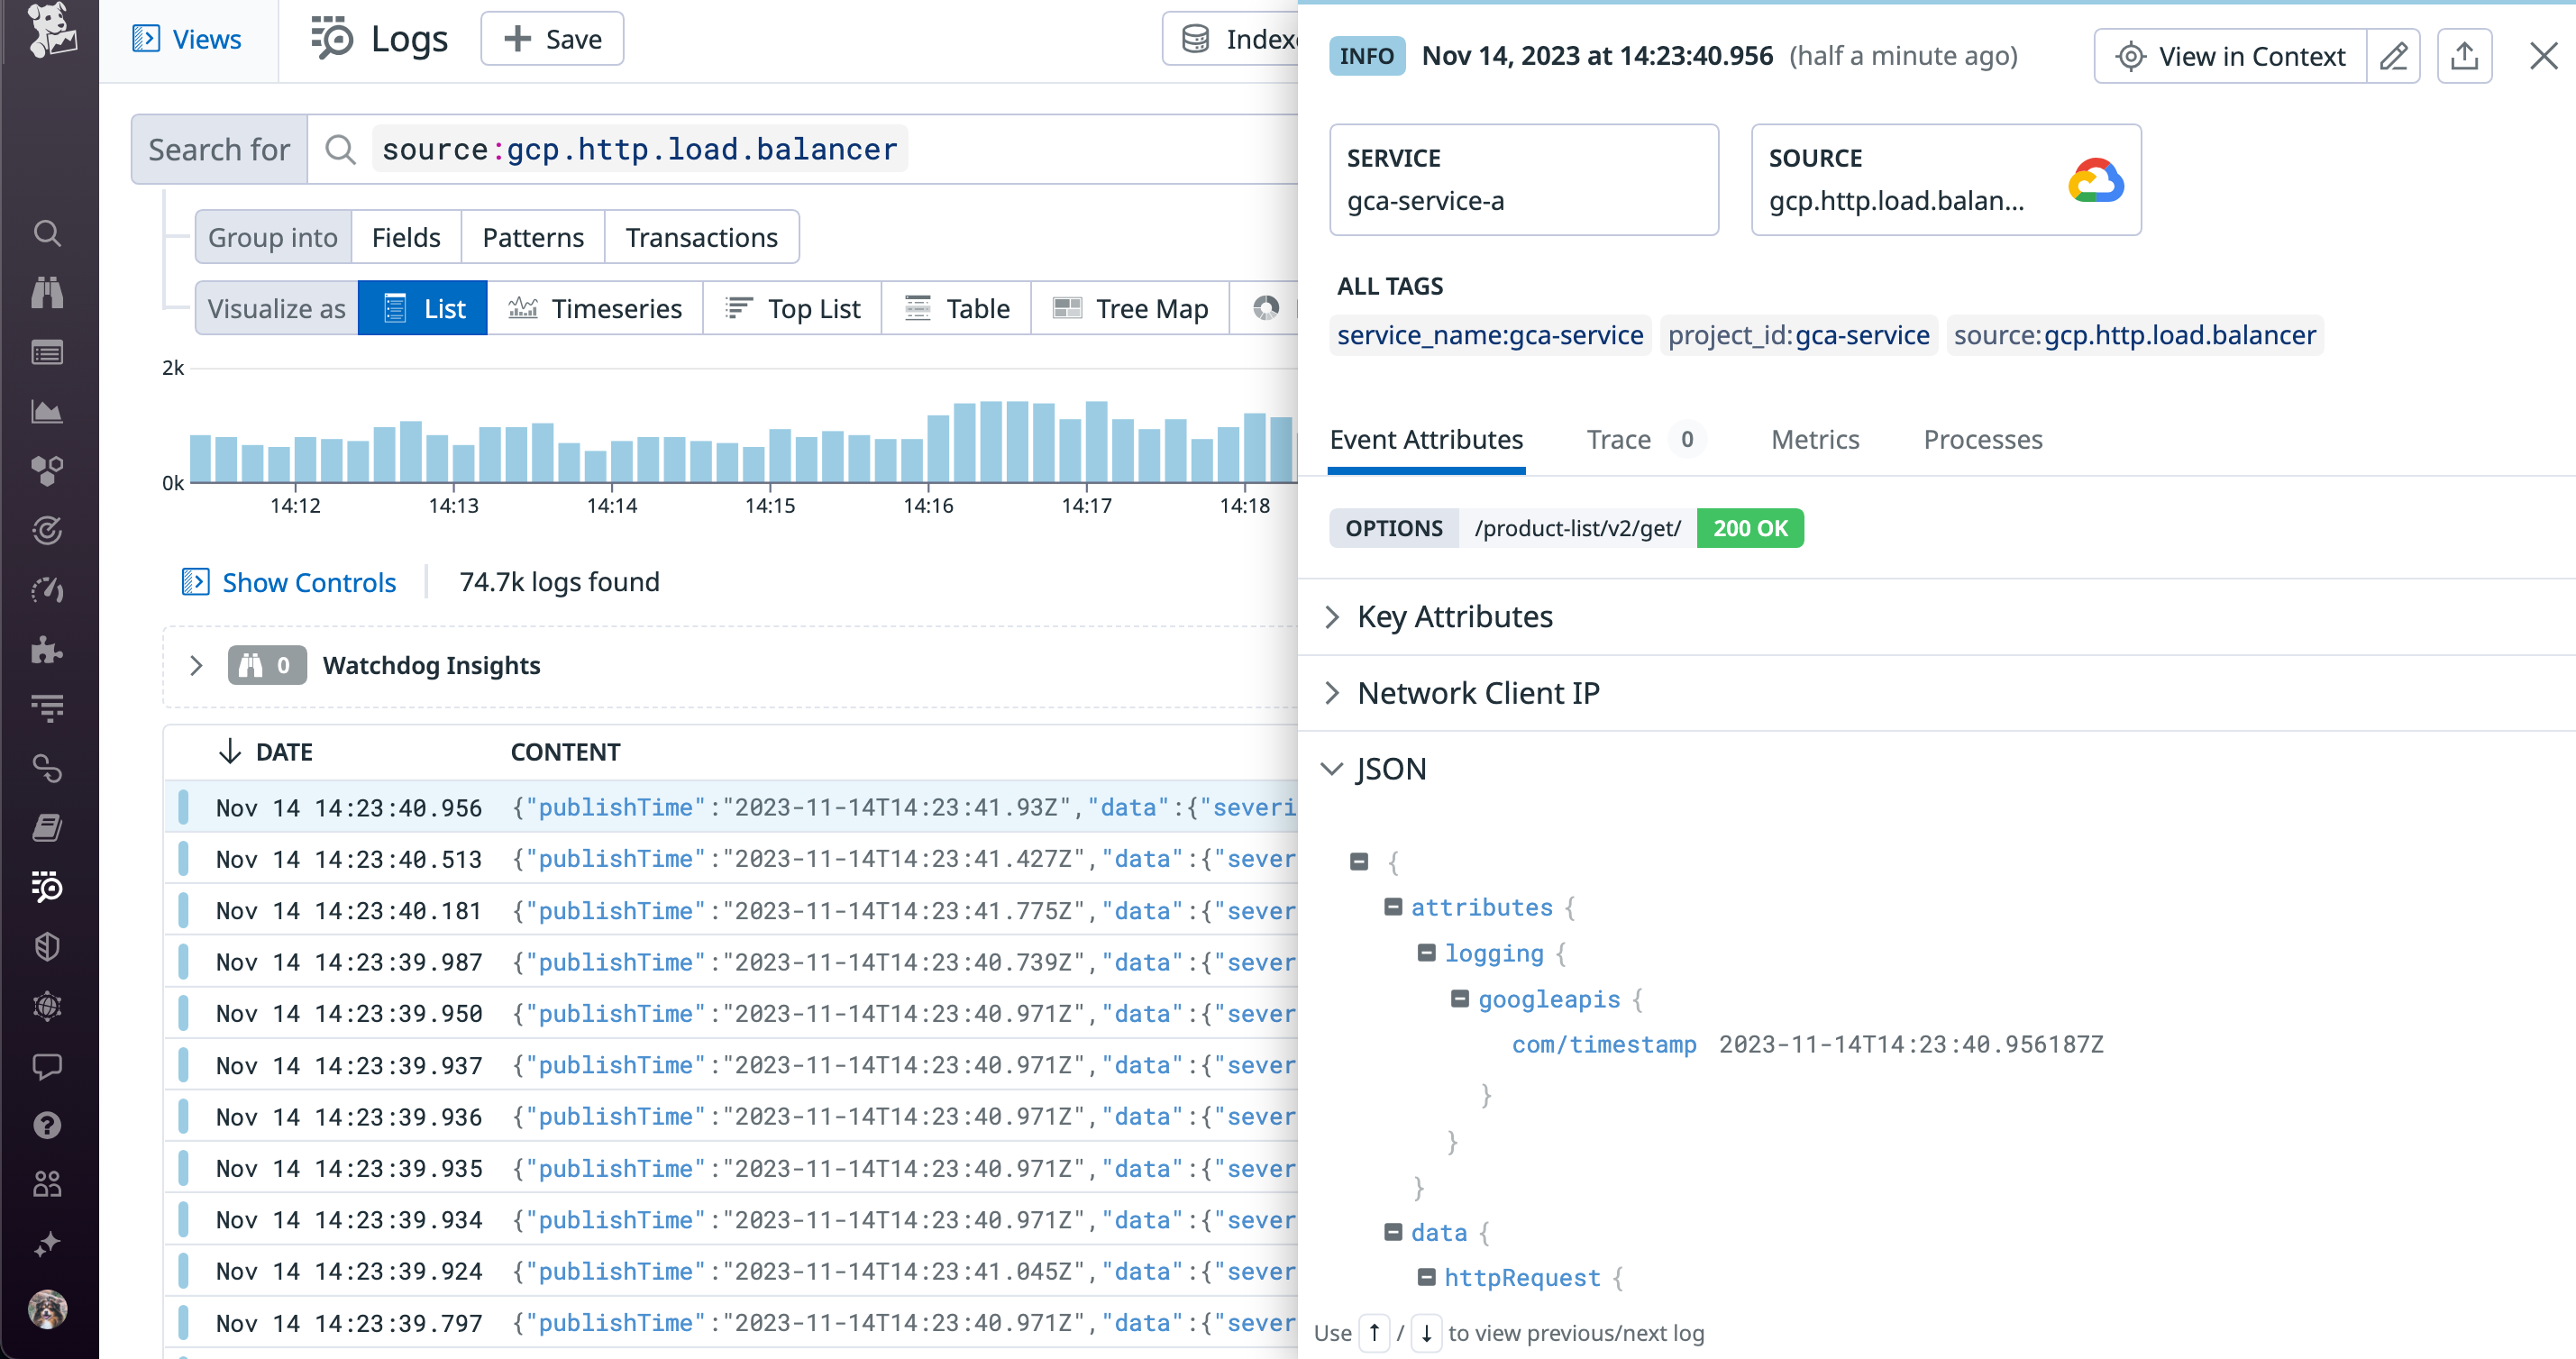Open the chat bubble icon in sidebar

(x=47, y=1066)
